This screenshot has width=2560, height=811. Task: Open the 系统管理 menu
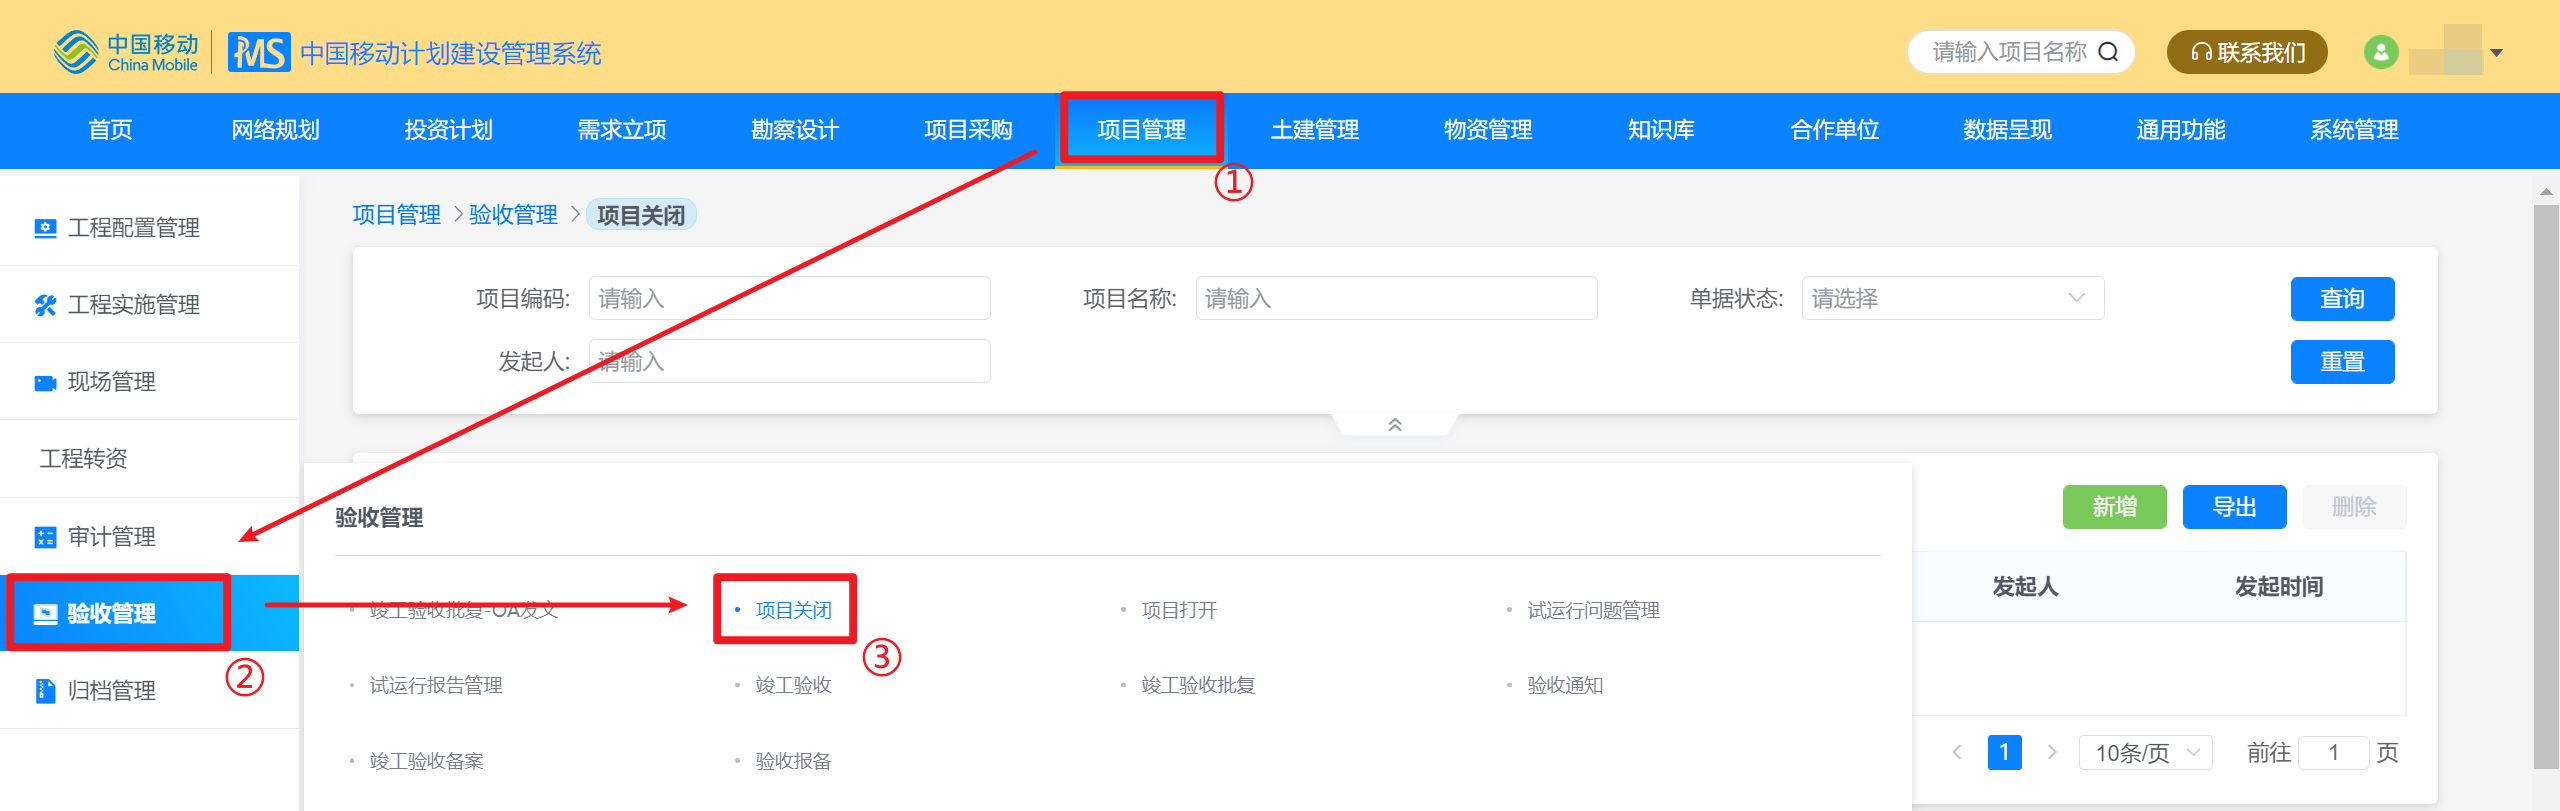coord(2354,130)
